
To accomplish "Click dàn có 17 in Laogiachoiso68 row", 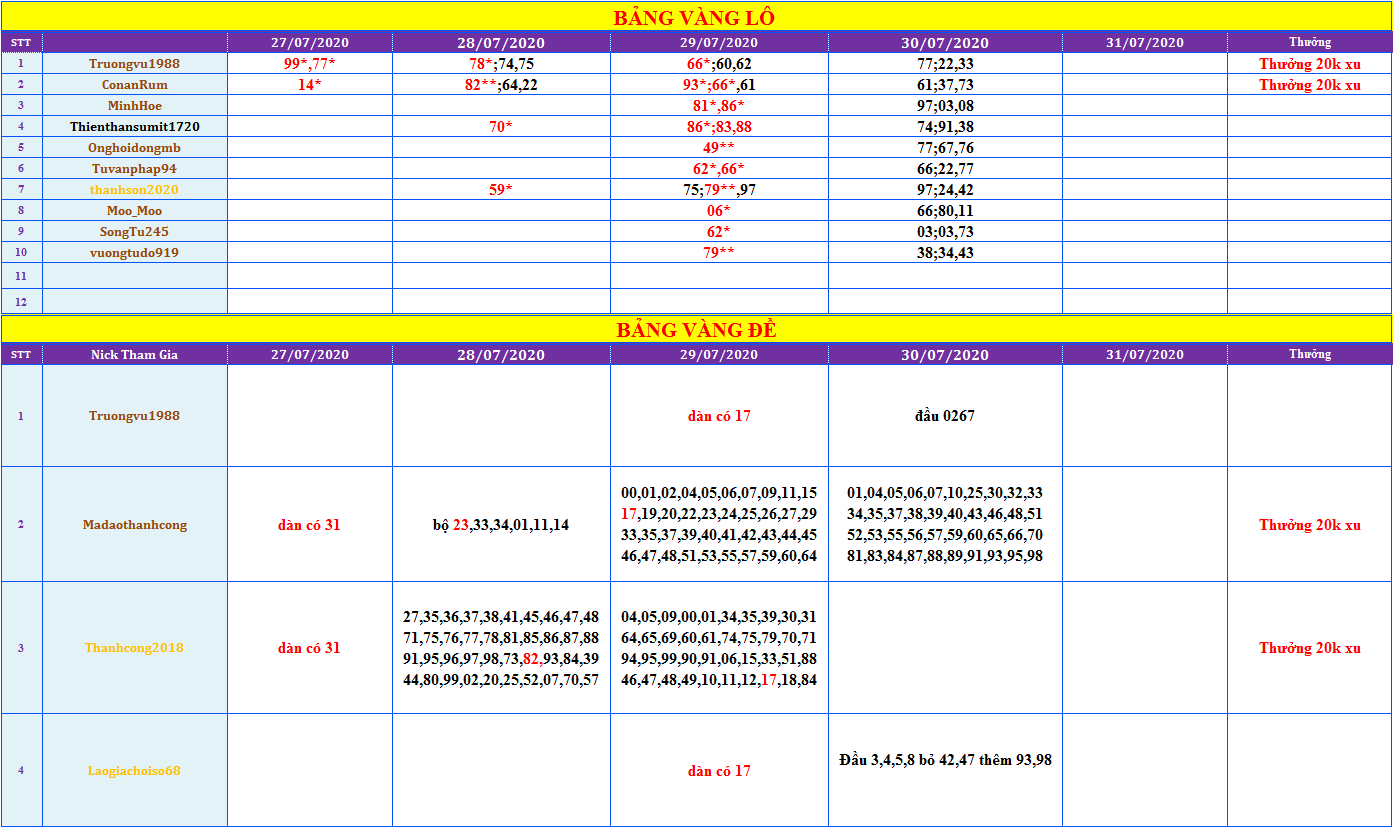I will tap(719, 770).
